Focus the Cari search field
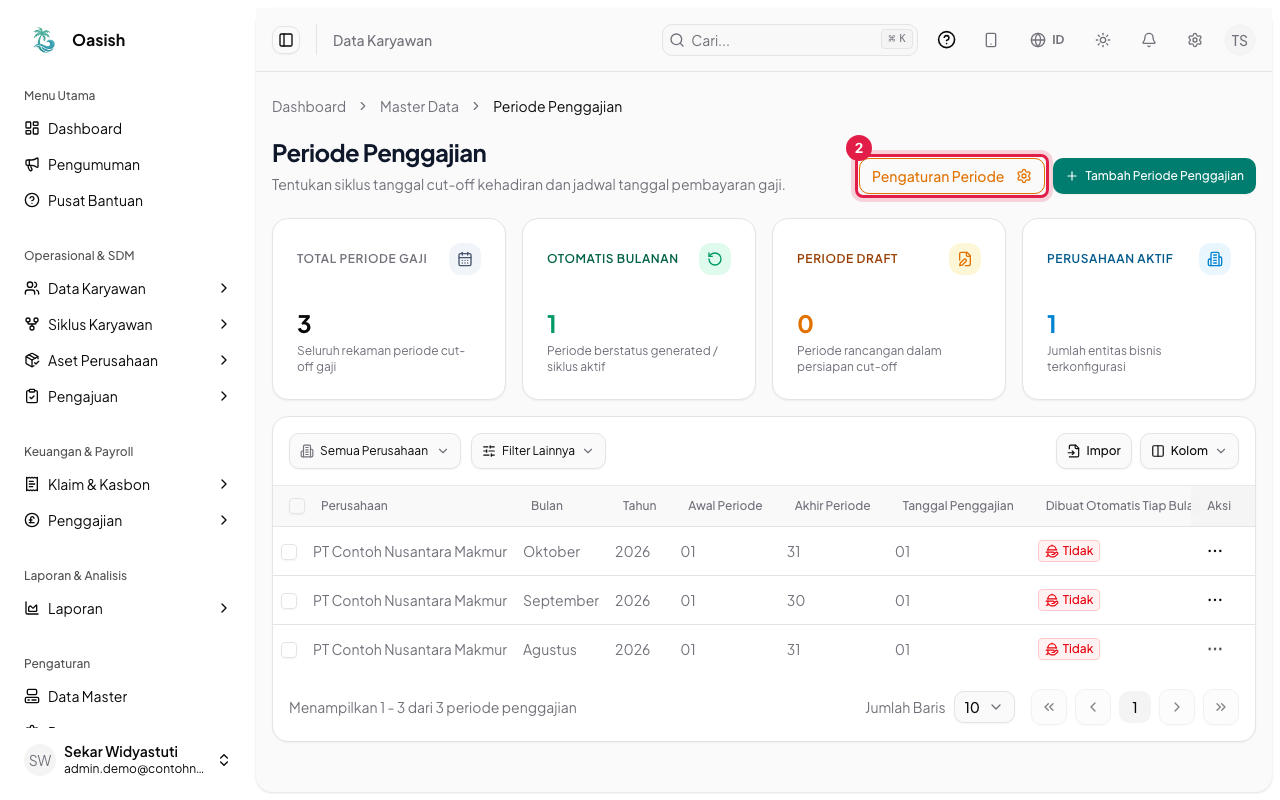This screenshot has height=800, width=1280. 790,40
